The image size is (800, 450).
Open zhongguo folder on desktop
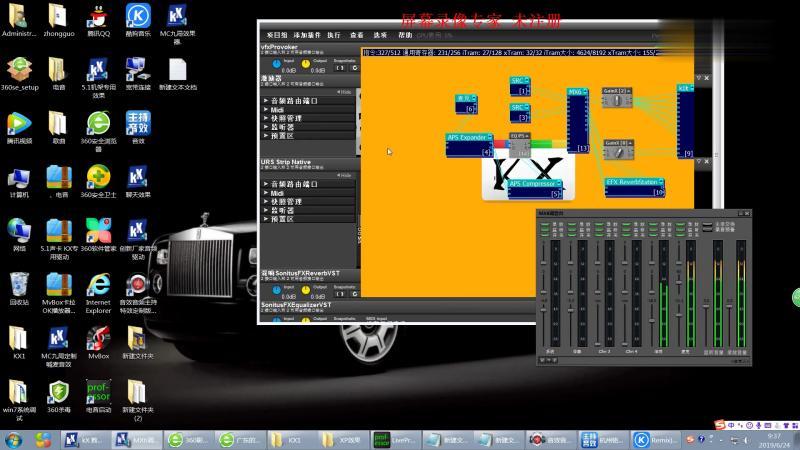tap(59, 21)
